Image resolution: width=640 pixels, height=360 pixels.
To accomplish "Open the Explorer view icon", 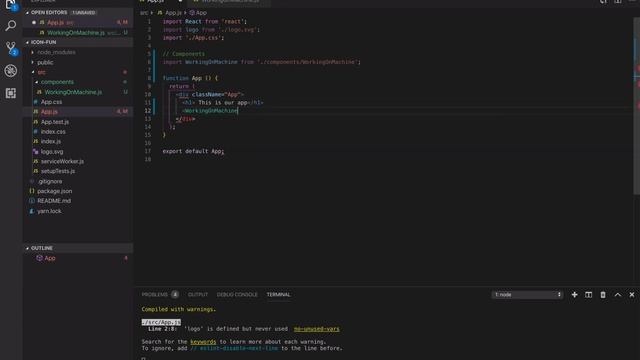I will point(11,5).
